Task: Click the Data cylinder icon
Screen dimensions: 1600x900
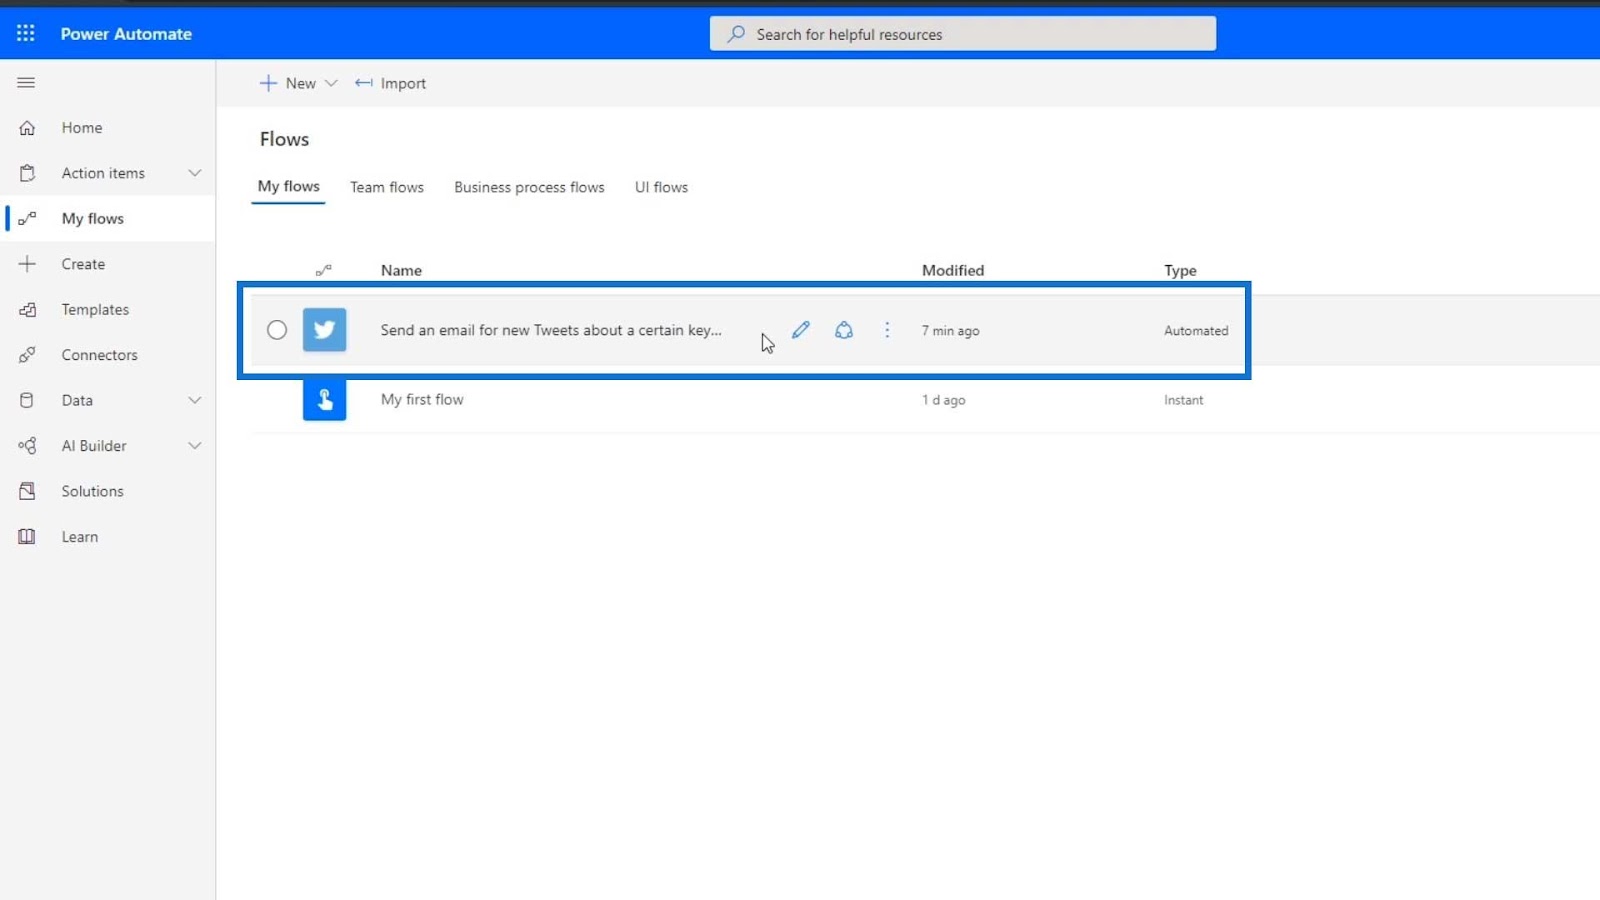Action: pyautogui.click(x=27, y=401)
